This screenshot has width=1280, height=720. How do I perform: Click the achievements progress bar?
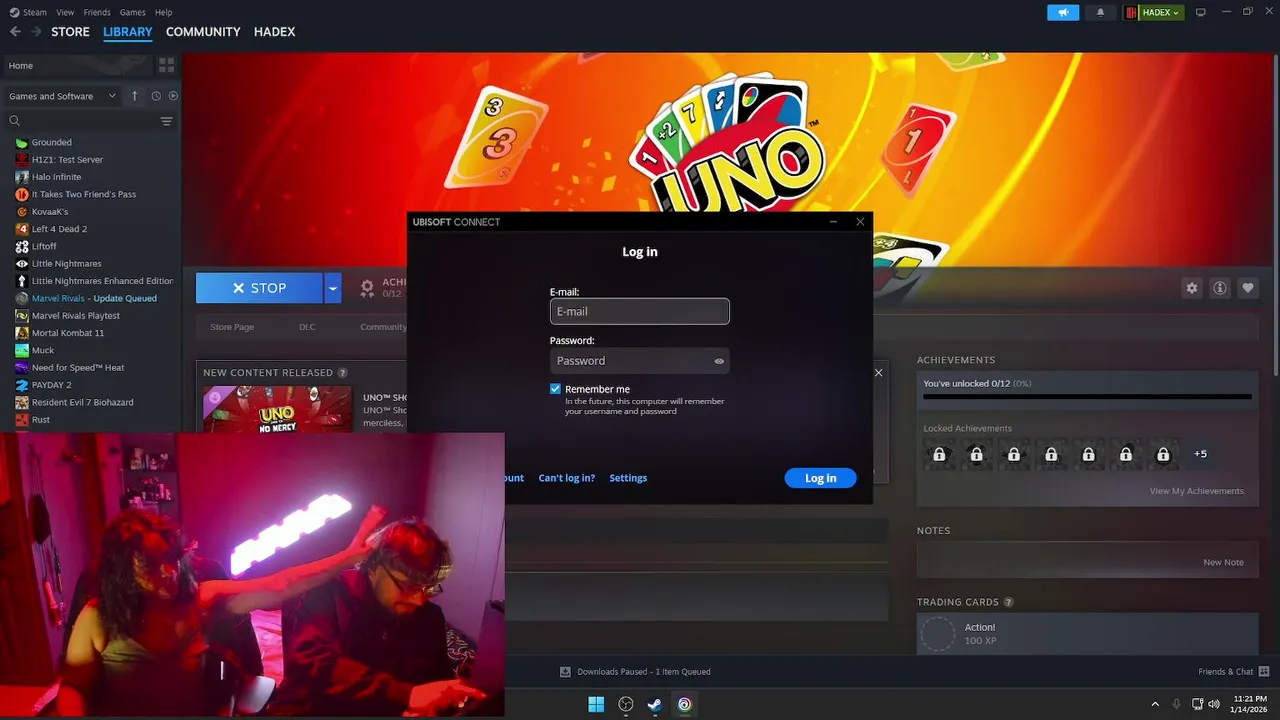click(x=1087, y=397)
